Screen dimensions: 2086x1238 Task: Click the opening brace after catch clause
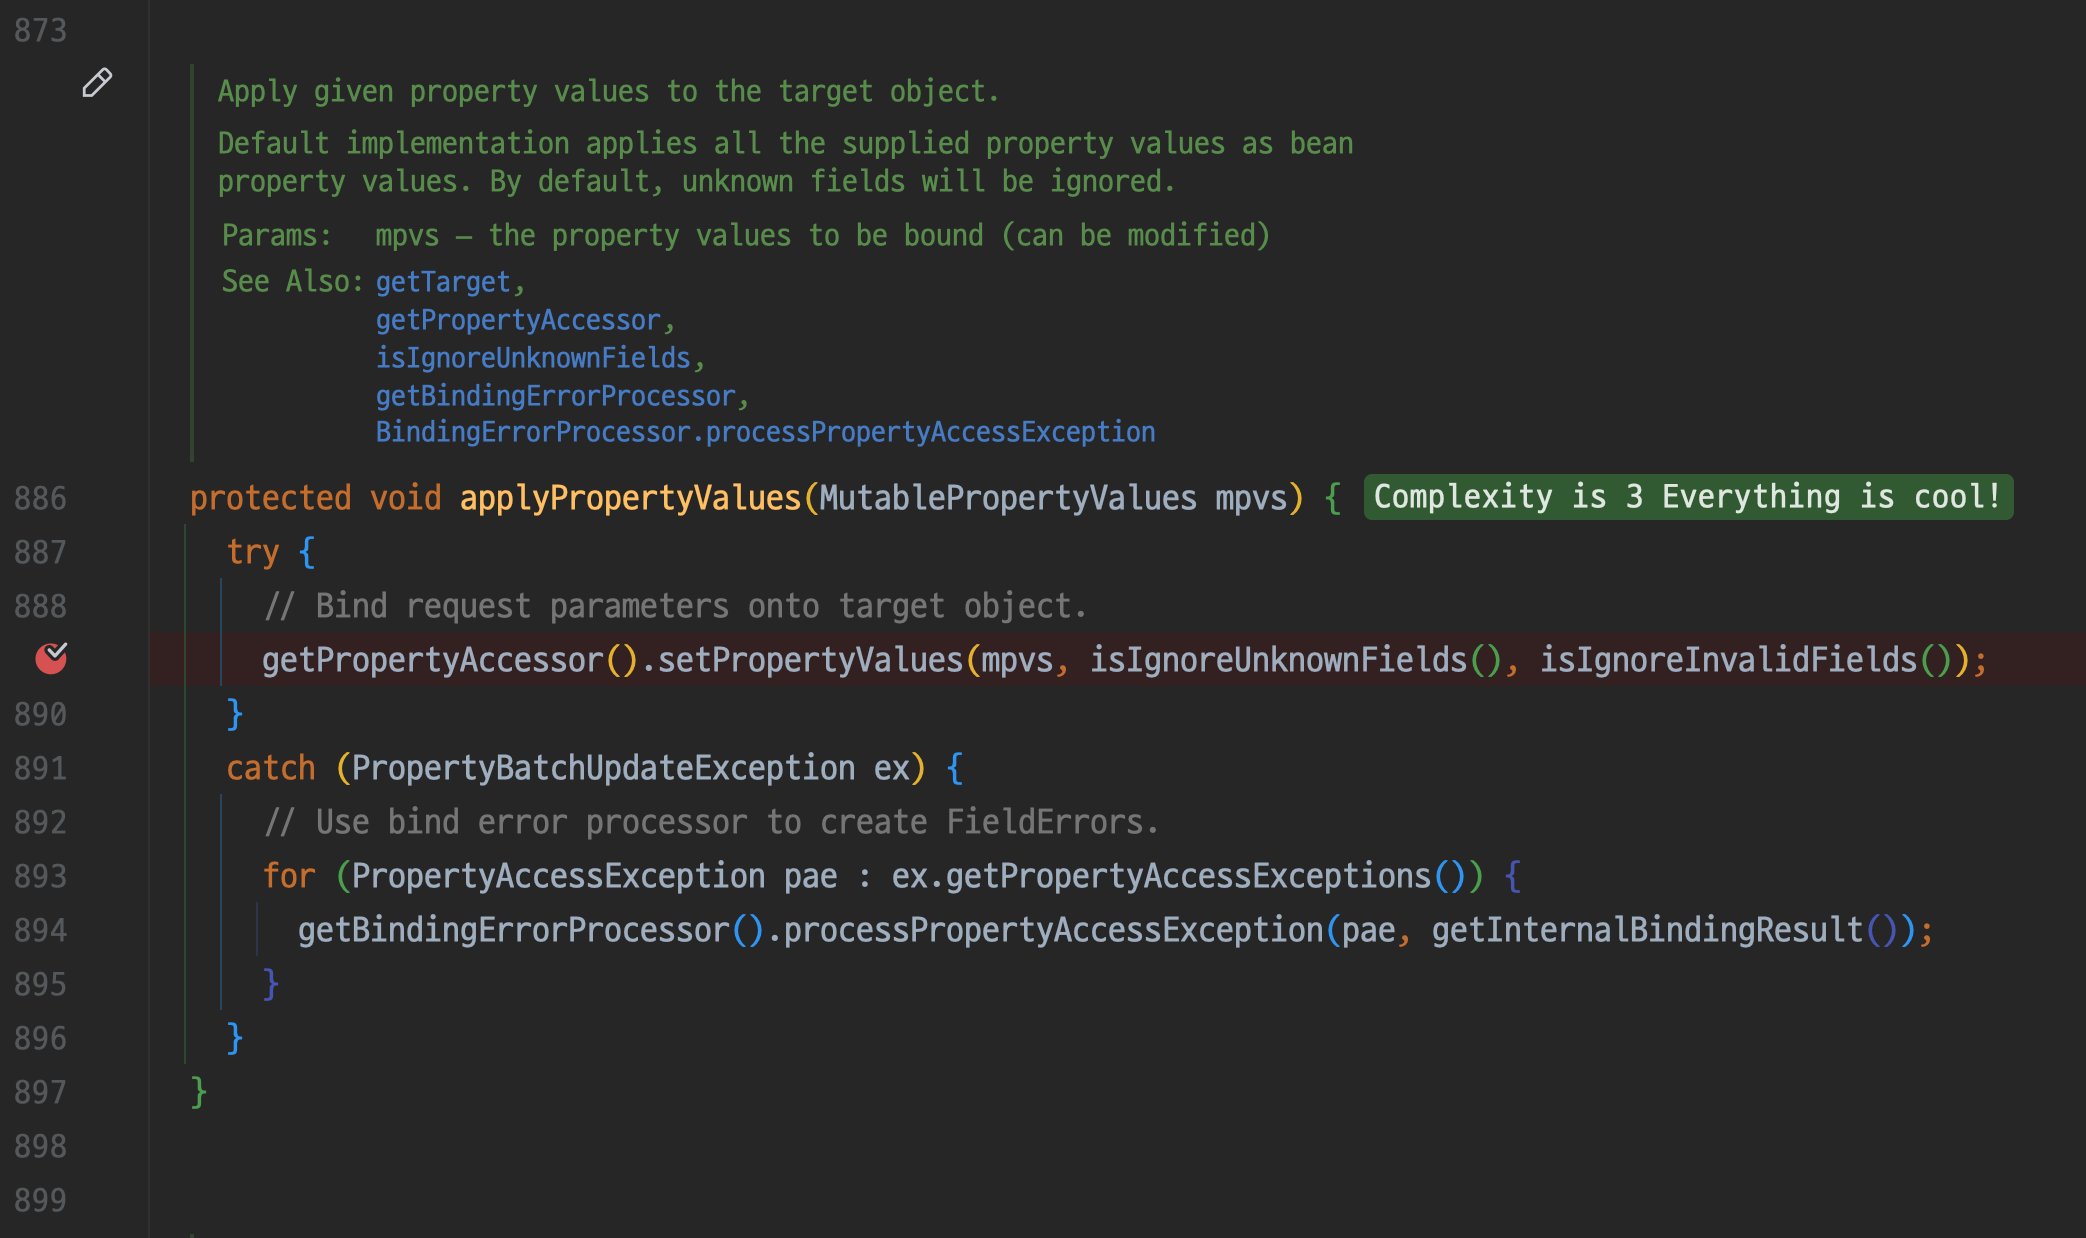[x=954, y=768]
